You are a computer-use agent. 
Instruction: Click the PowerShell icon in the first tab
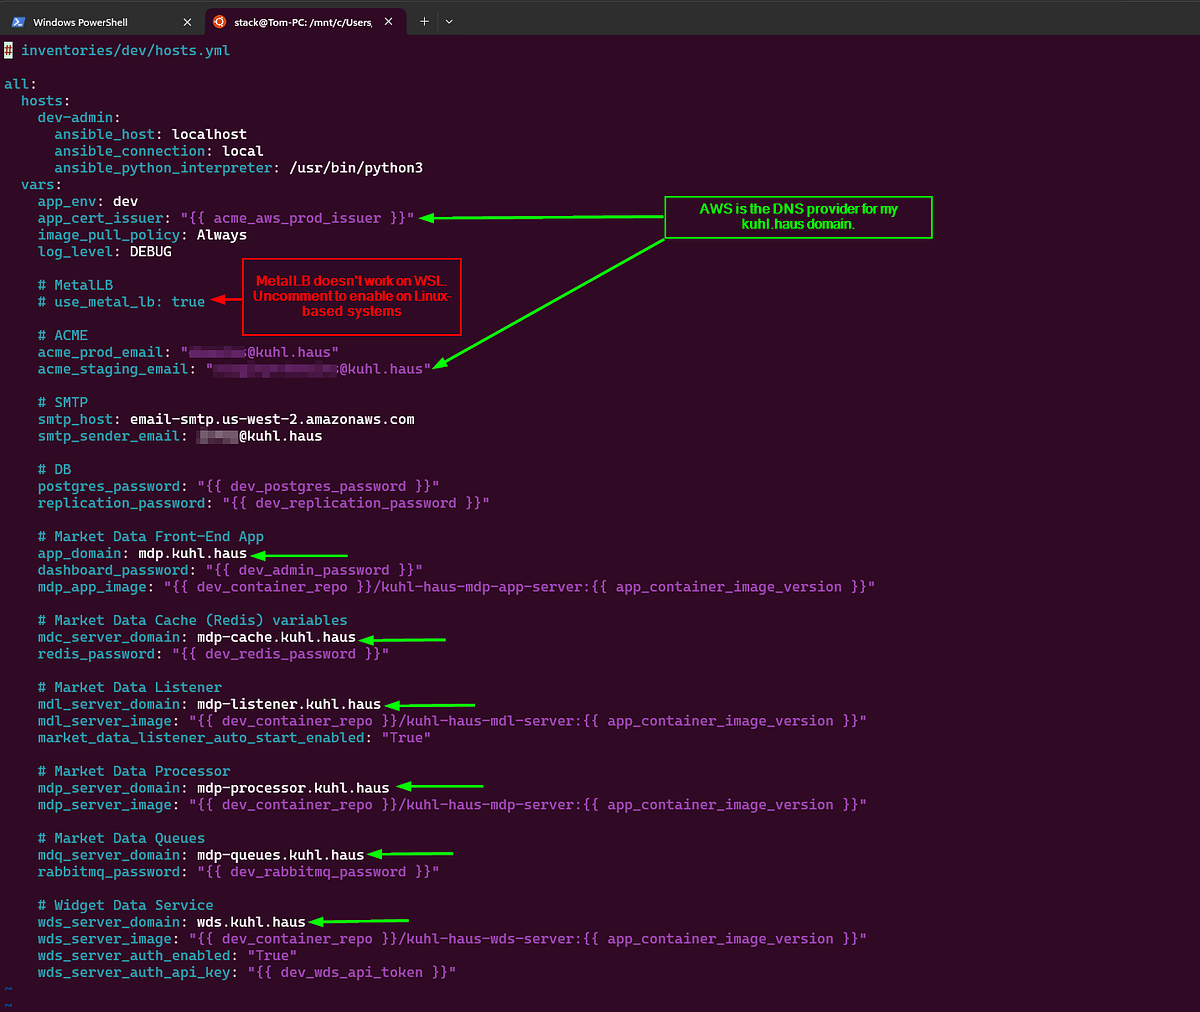tap(18, 22)
